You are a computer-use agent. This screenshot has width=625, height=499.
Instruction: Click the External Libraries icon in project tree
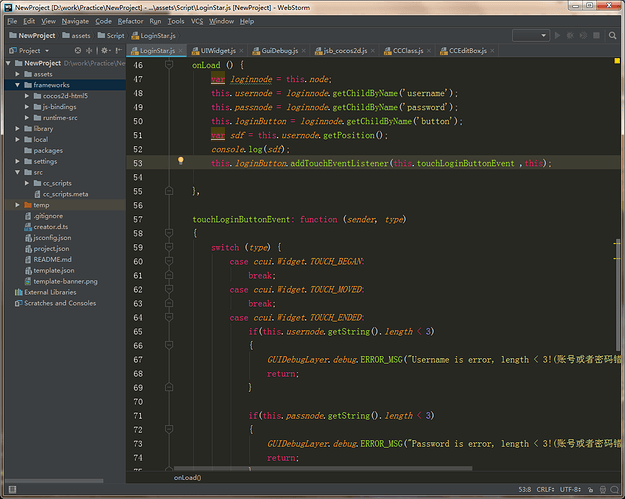click(x=17, y=292)
